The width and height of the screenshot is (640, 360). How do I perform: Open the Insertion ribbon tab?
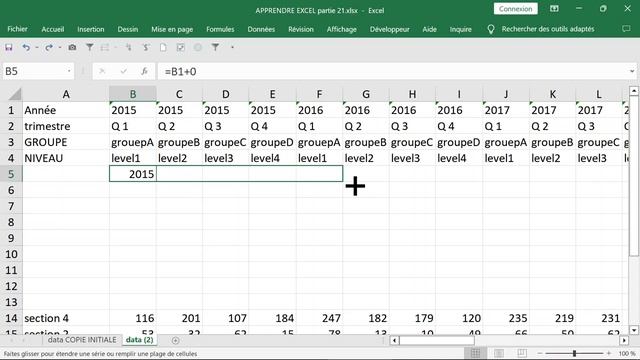pyautogui.click(x=91, y=29)
